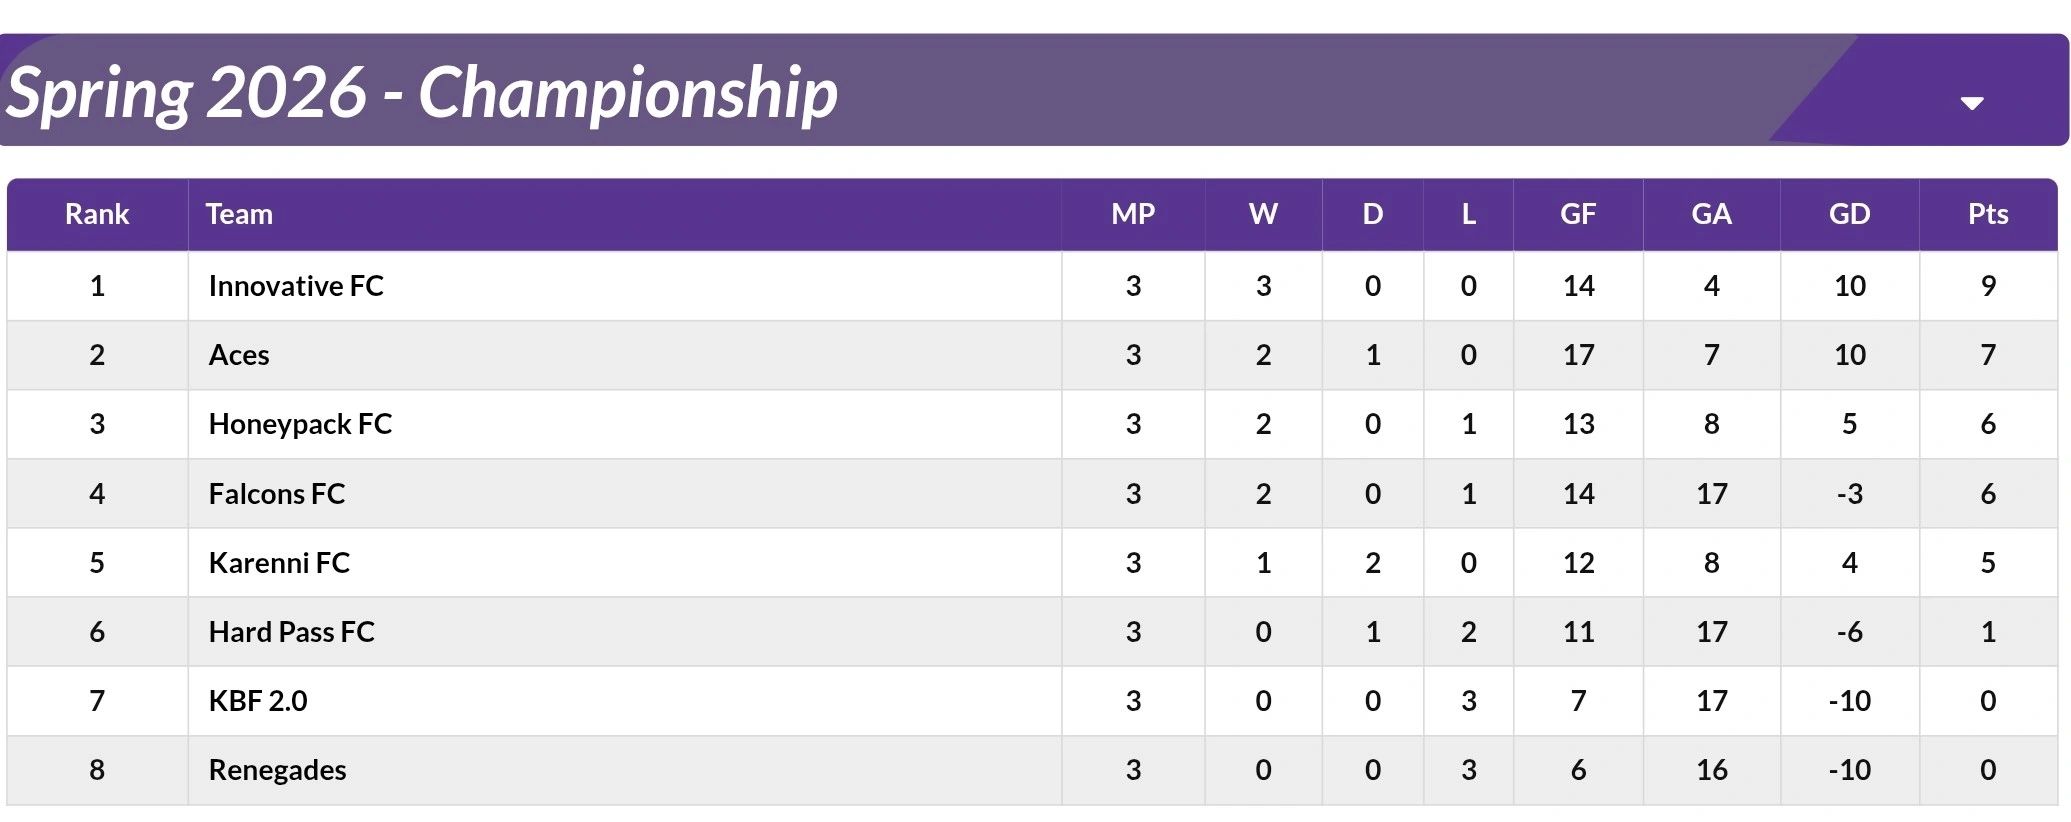Click the W column header

[x=1263, y=214]
